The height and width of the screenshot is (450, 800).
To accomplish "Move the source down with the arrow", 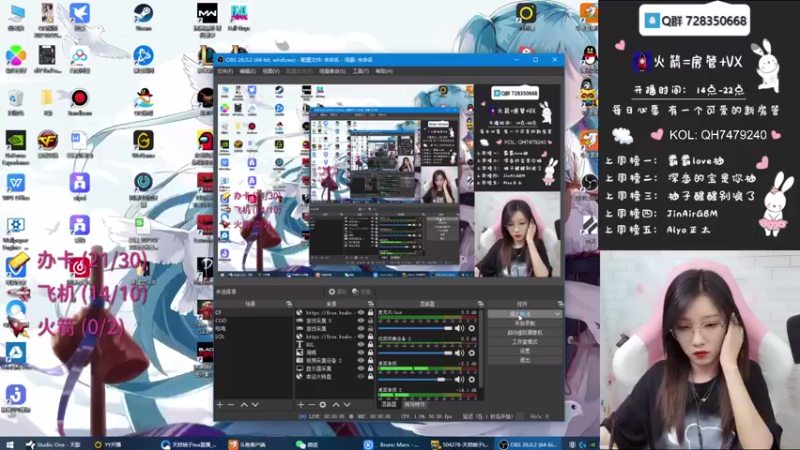I will [347, 405].
